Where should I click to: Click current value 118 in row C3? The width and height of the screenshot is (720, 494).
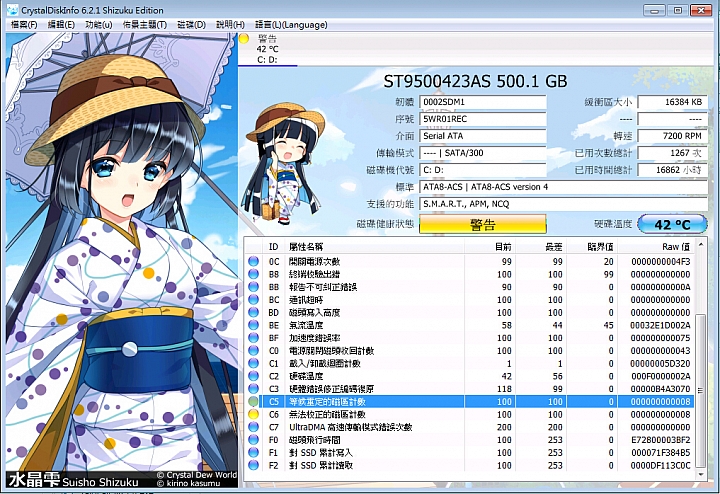[504, 388]
